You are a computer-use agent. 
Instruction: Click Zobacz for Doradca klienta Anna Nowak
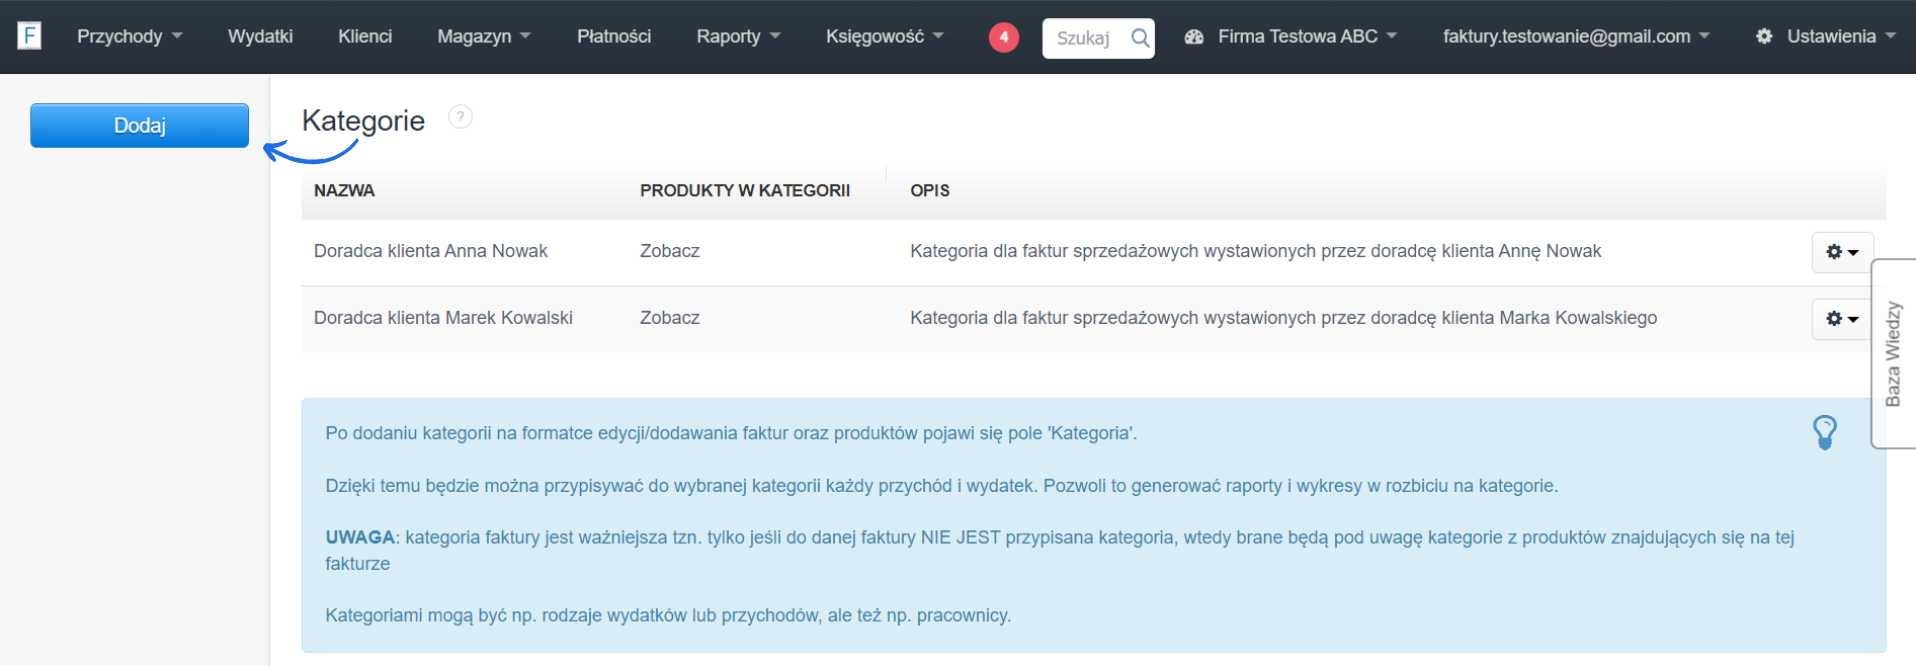[670, 251]
